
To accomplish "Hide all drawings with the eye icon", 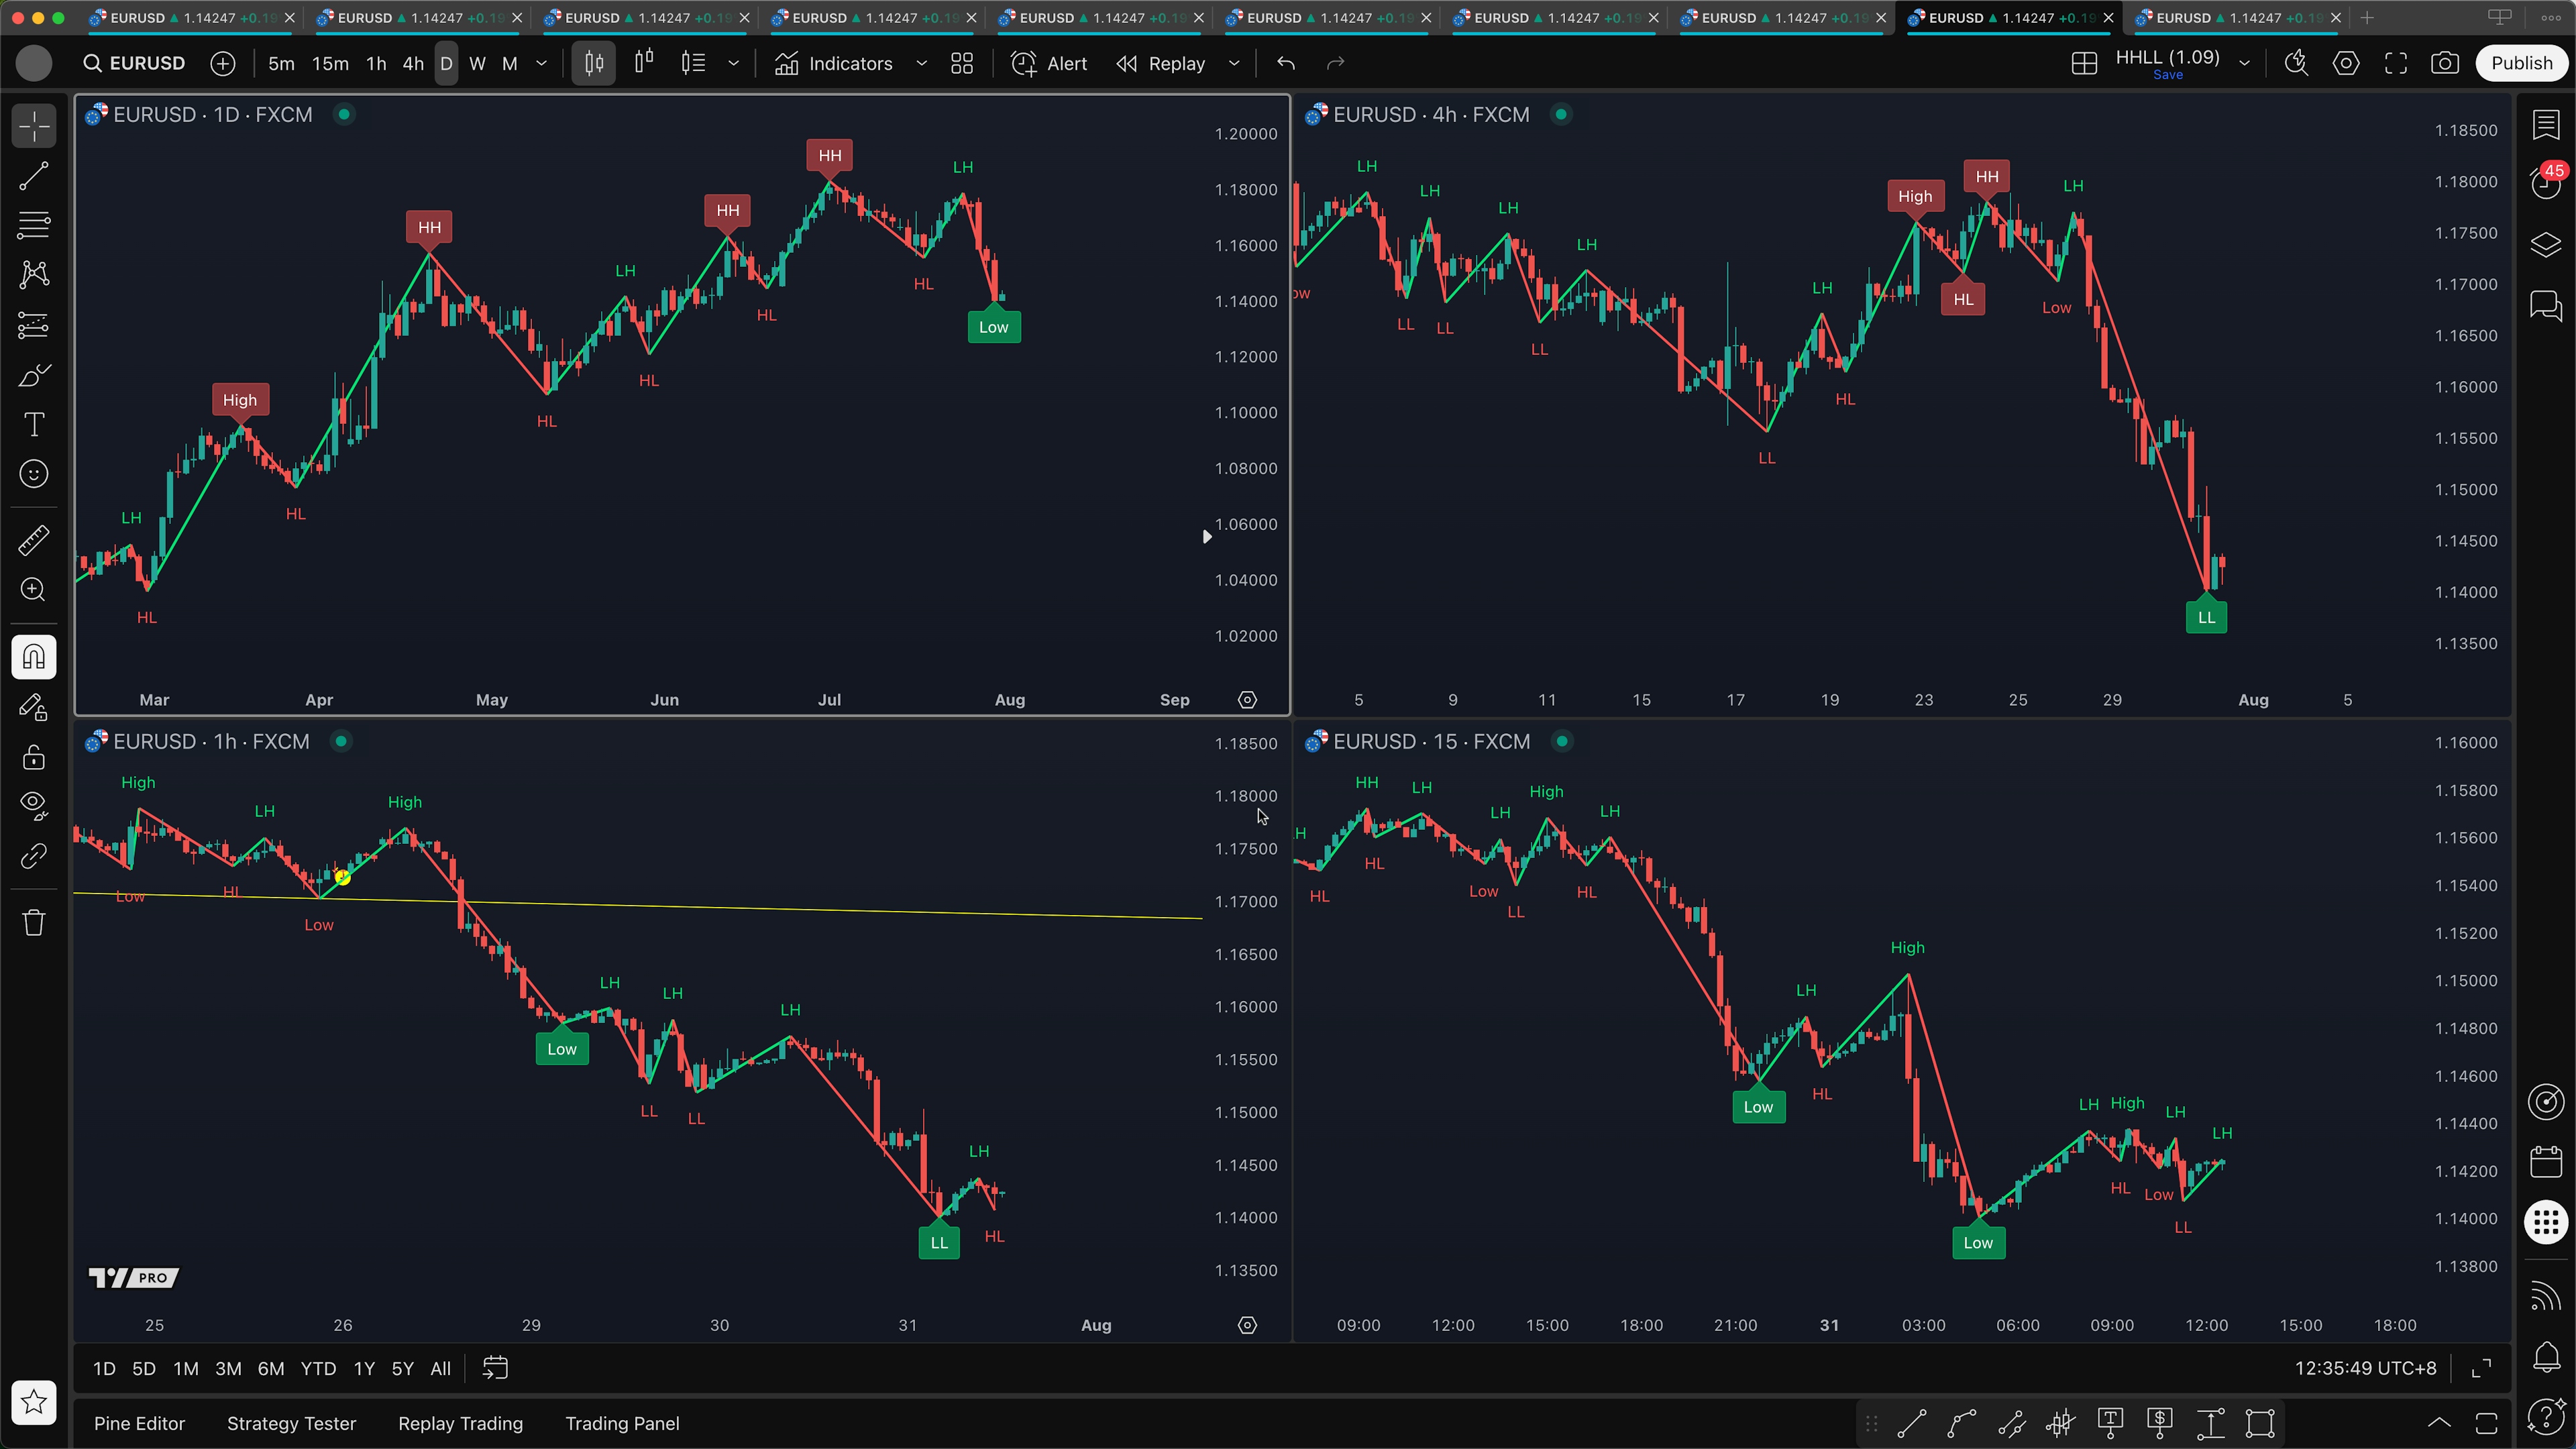I will 34,805.
